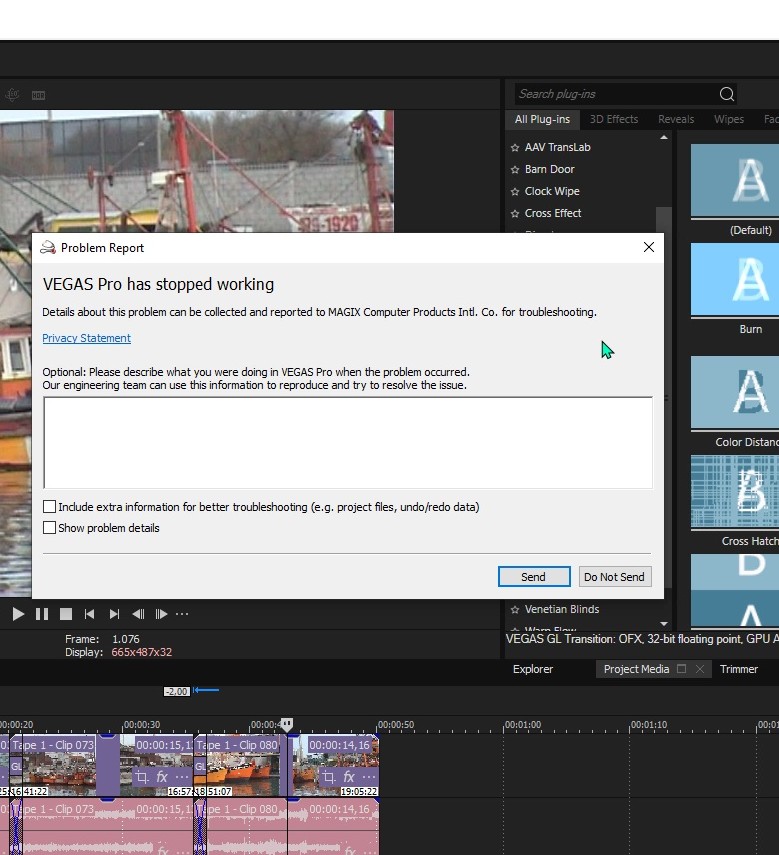Click the GL transition badge on Clip 080

coord(200,766)
